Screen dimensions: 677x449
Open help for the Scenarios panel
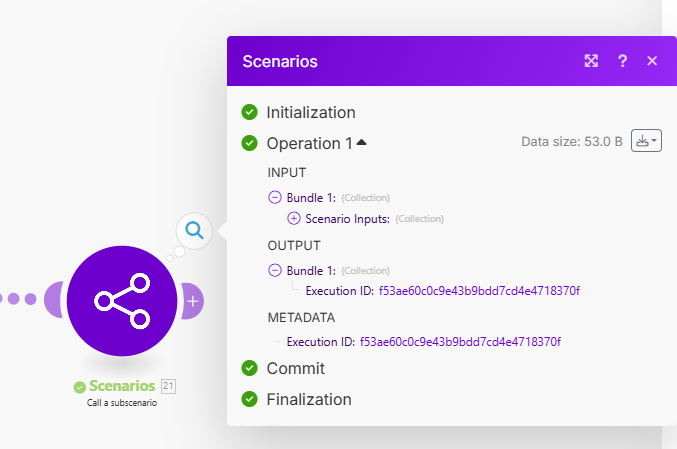[622, 61]
